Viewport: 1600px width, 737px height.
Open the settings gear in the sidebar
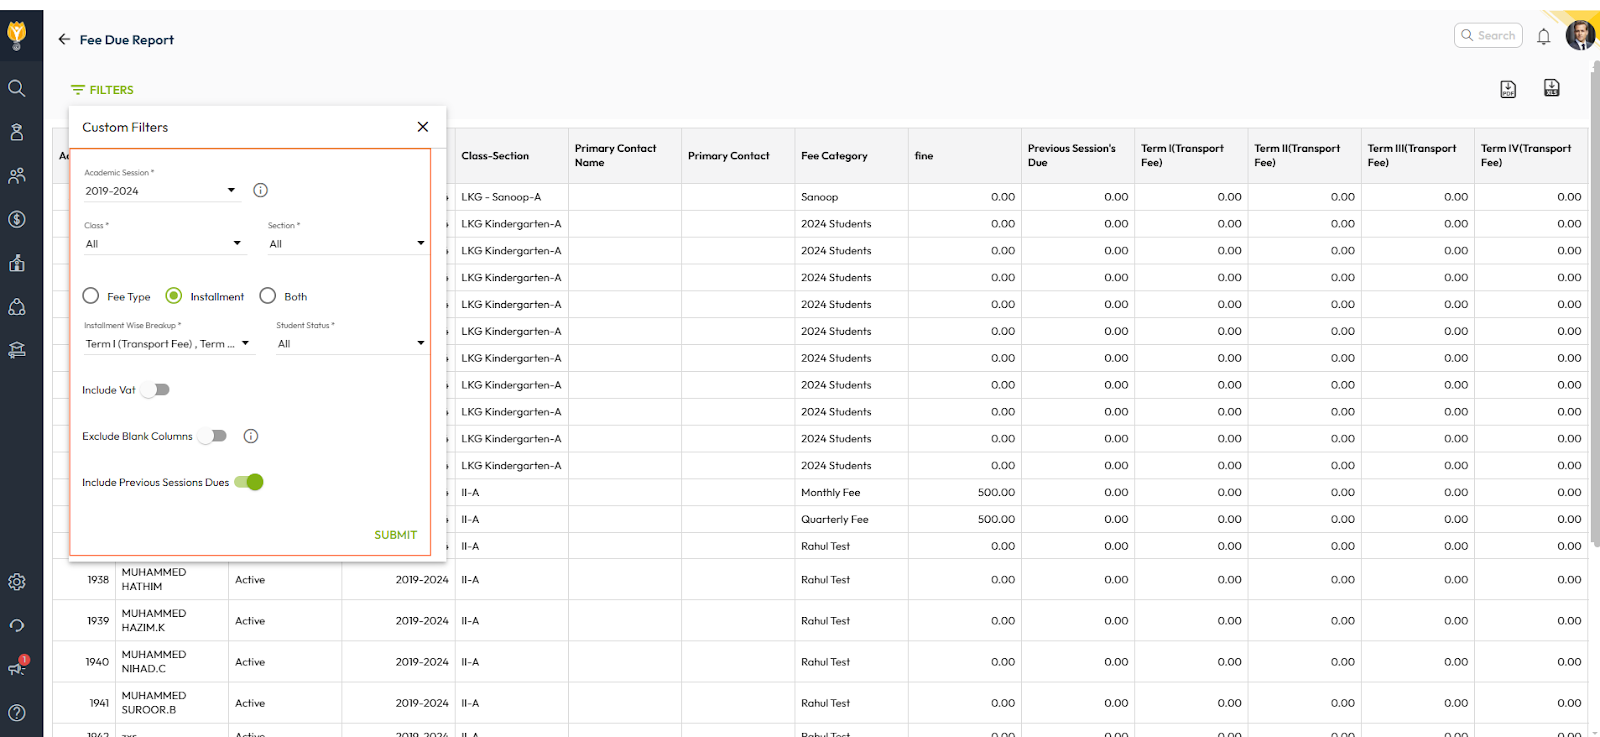pyautogui.click(x=17, y=582)
